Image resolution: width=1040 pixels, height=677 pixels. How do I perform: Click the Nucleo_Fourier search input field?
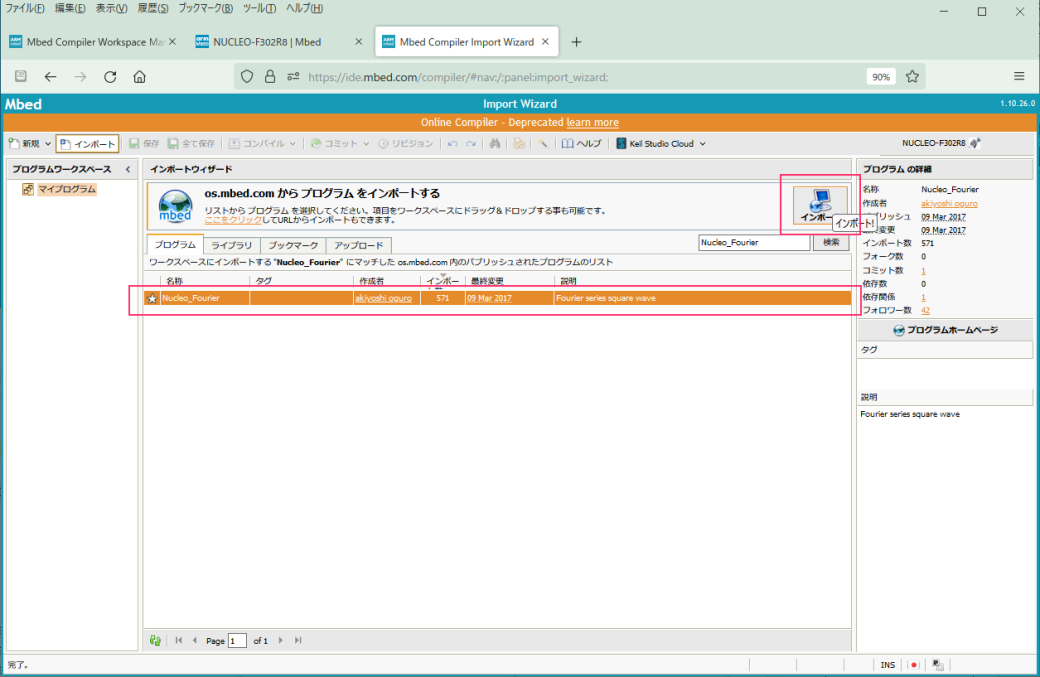point(752,243)
